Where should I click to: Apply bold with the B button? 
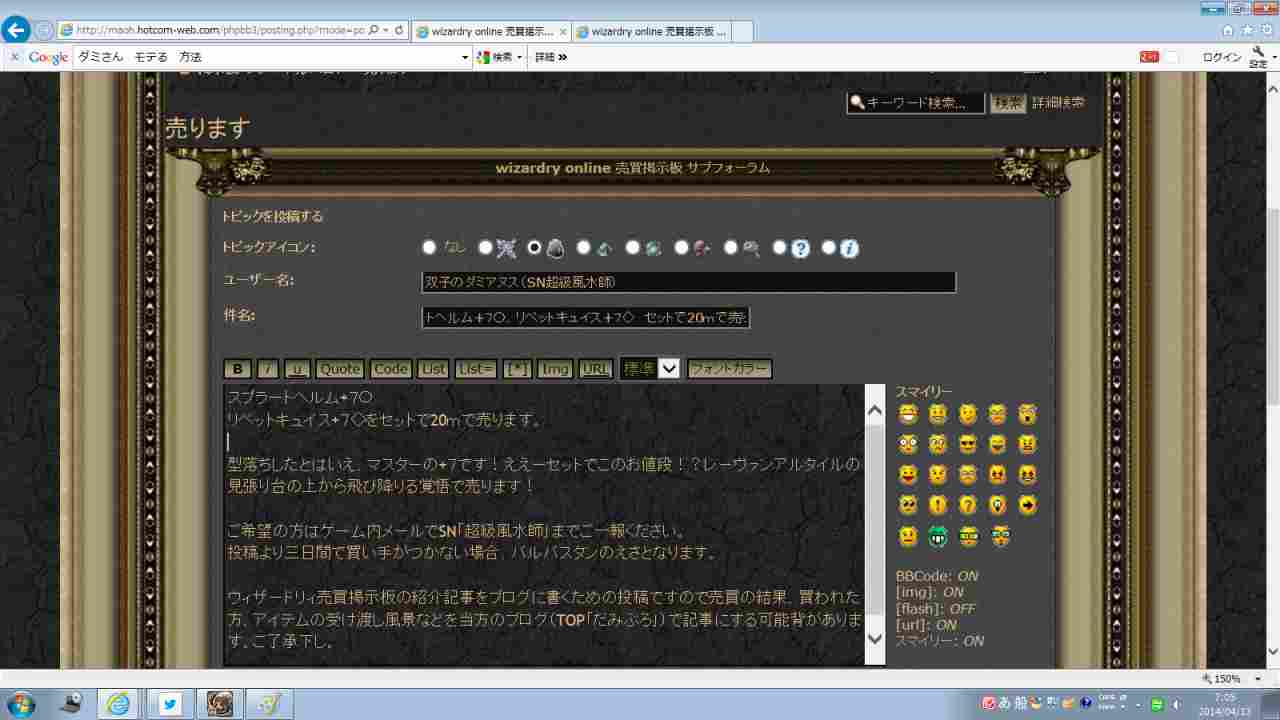(238, 369)
